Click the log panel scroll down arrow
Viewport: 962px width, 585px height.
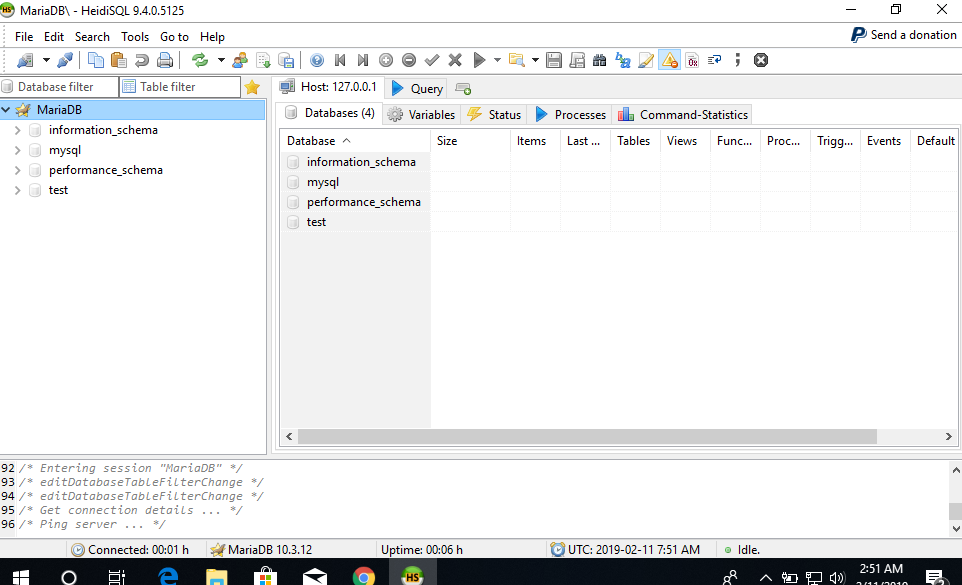(x=956, y=528)
